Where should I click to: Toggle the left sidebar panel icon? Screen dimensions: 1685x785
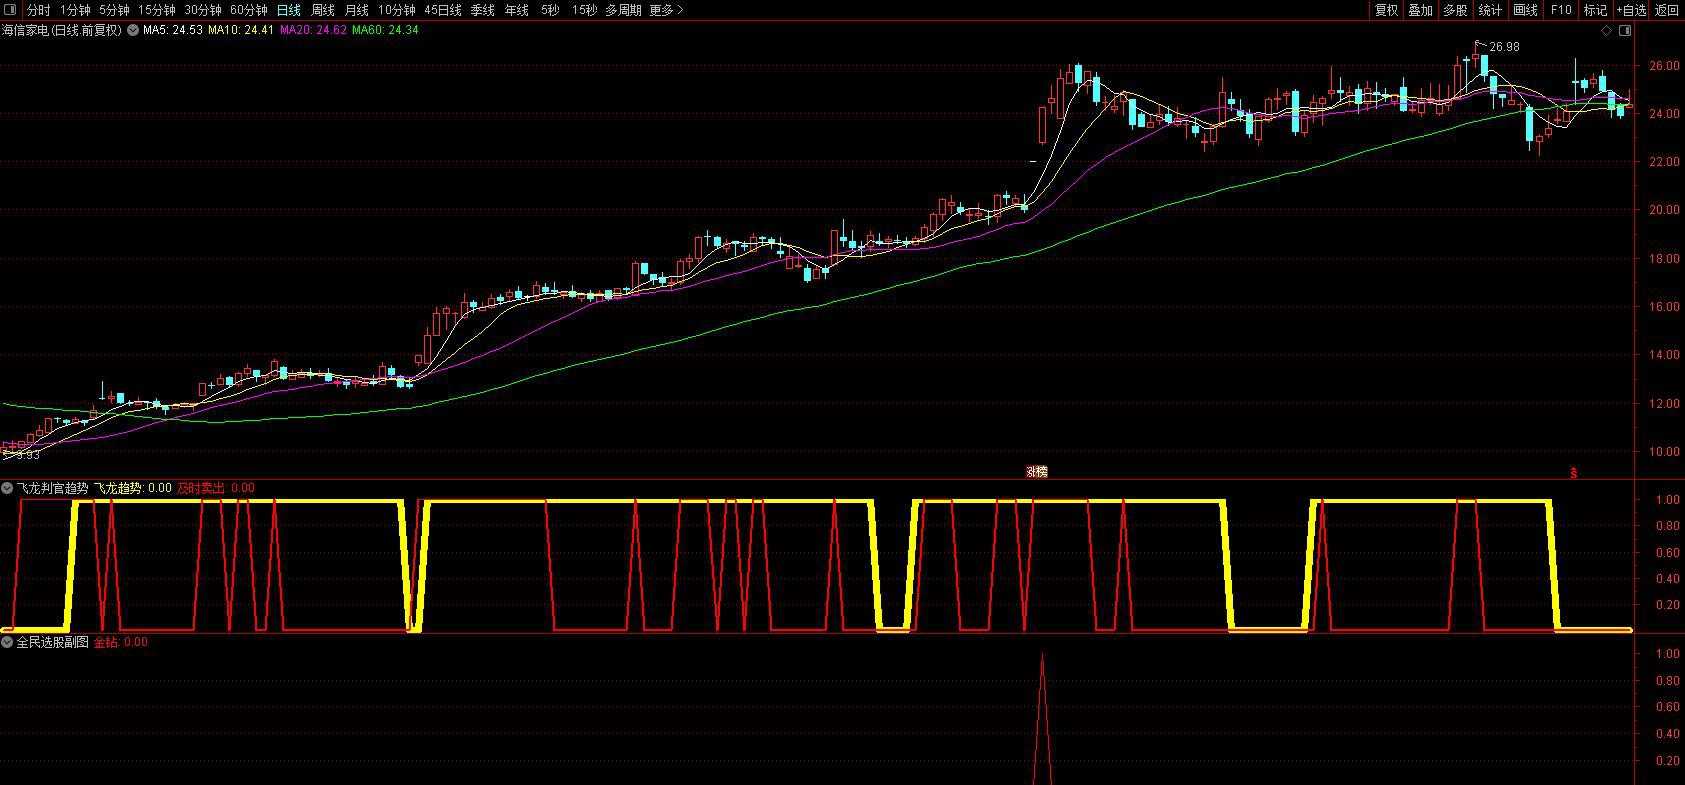click(10, 10)
